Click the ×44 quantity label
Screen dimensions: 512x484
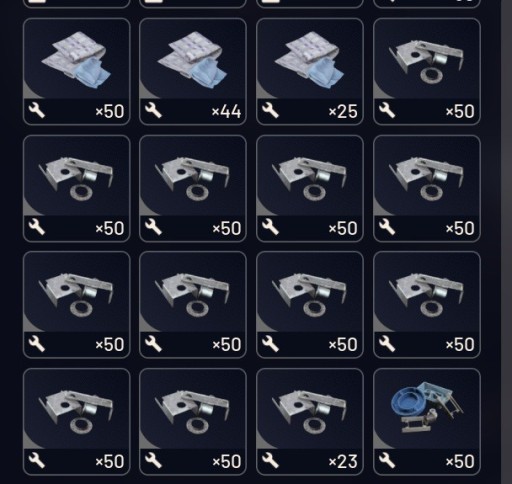coord(226,111)
